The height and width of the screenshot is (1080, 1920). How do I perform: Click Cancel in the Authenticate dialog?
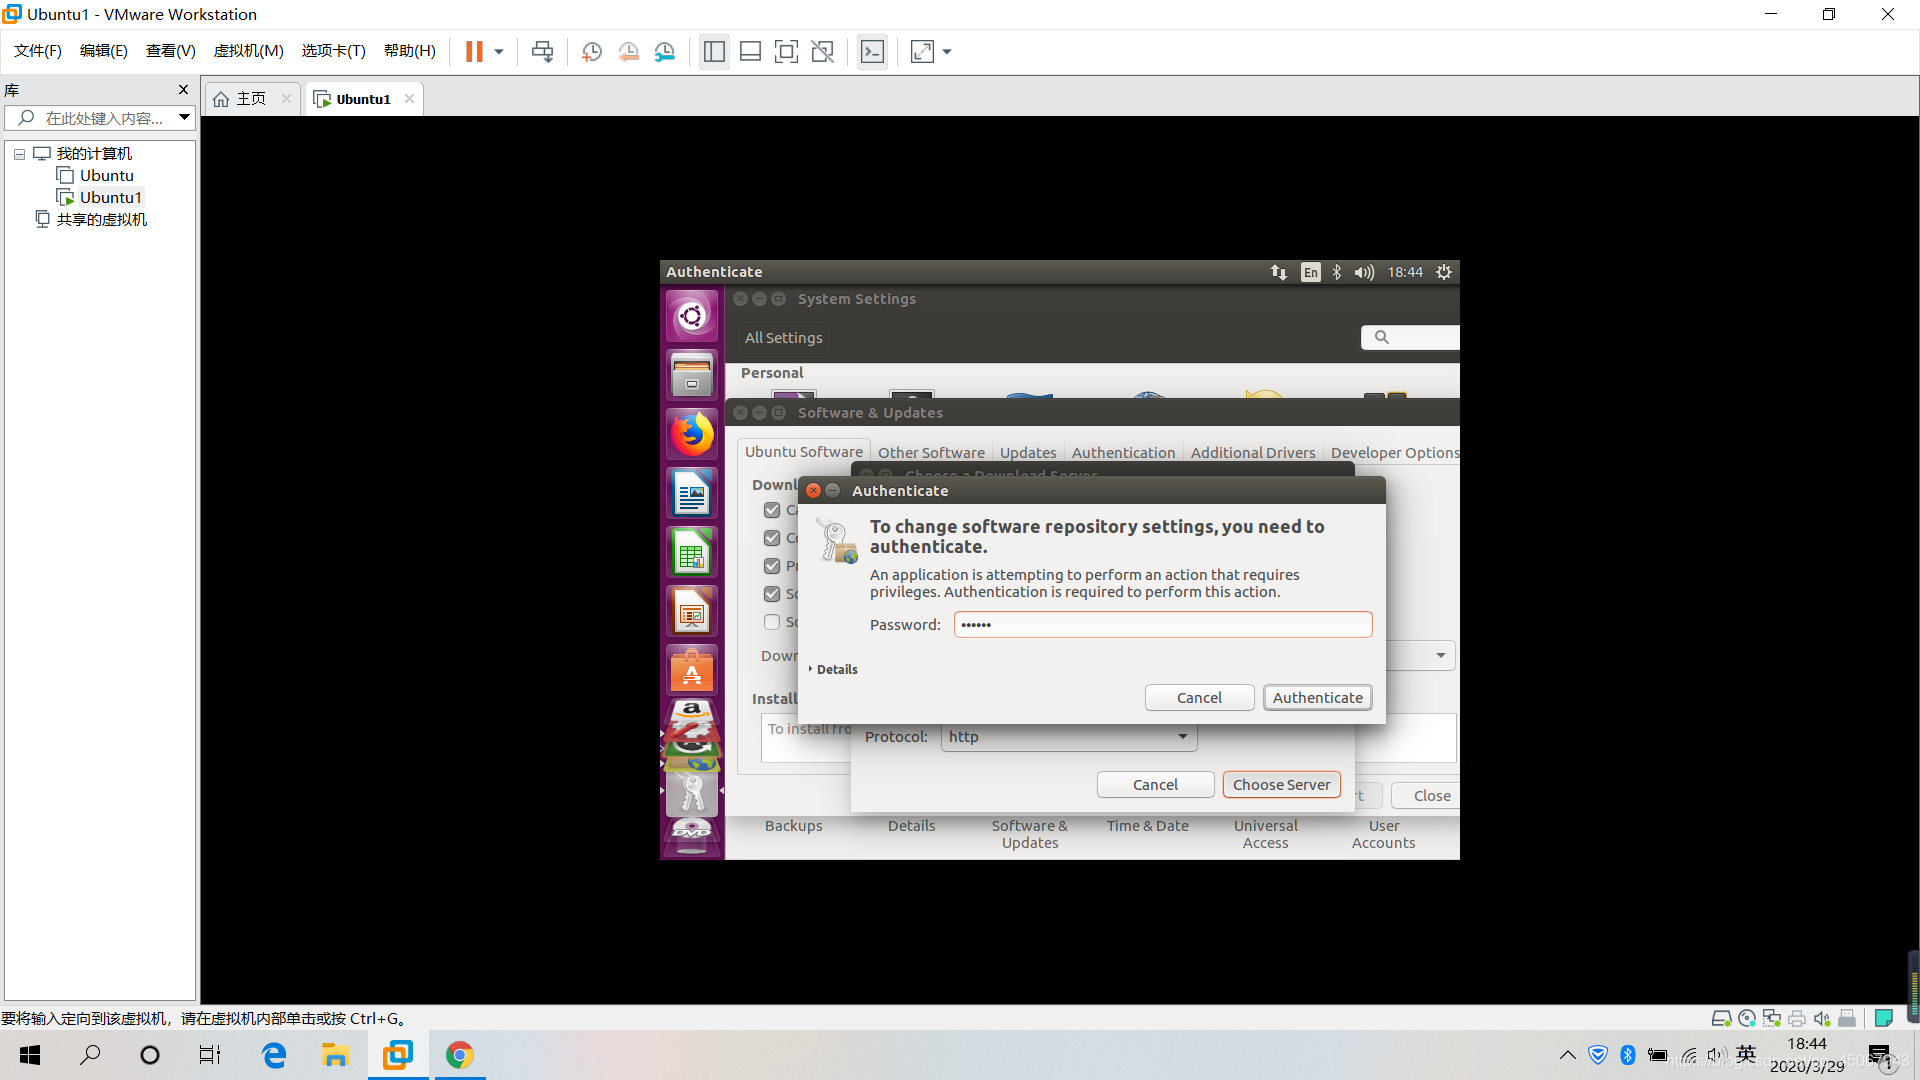click(1199, 698)
